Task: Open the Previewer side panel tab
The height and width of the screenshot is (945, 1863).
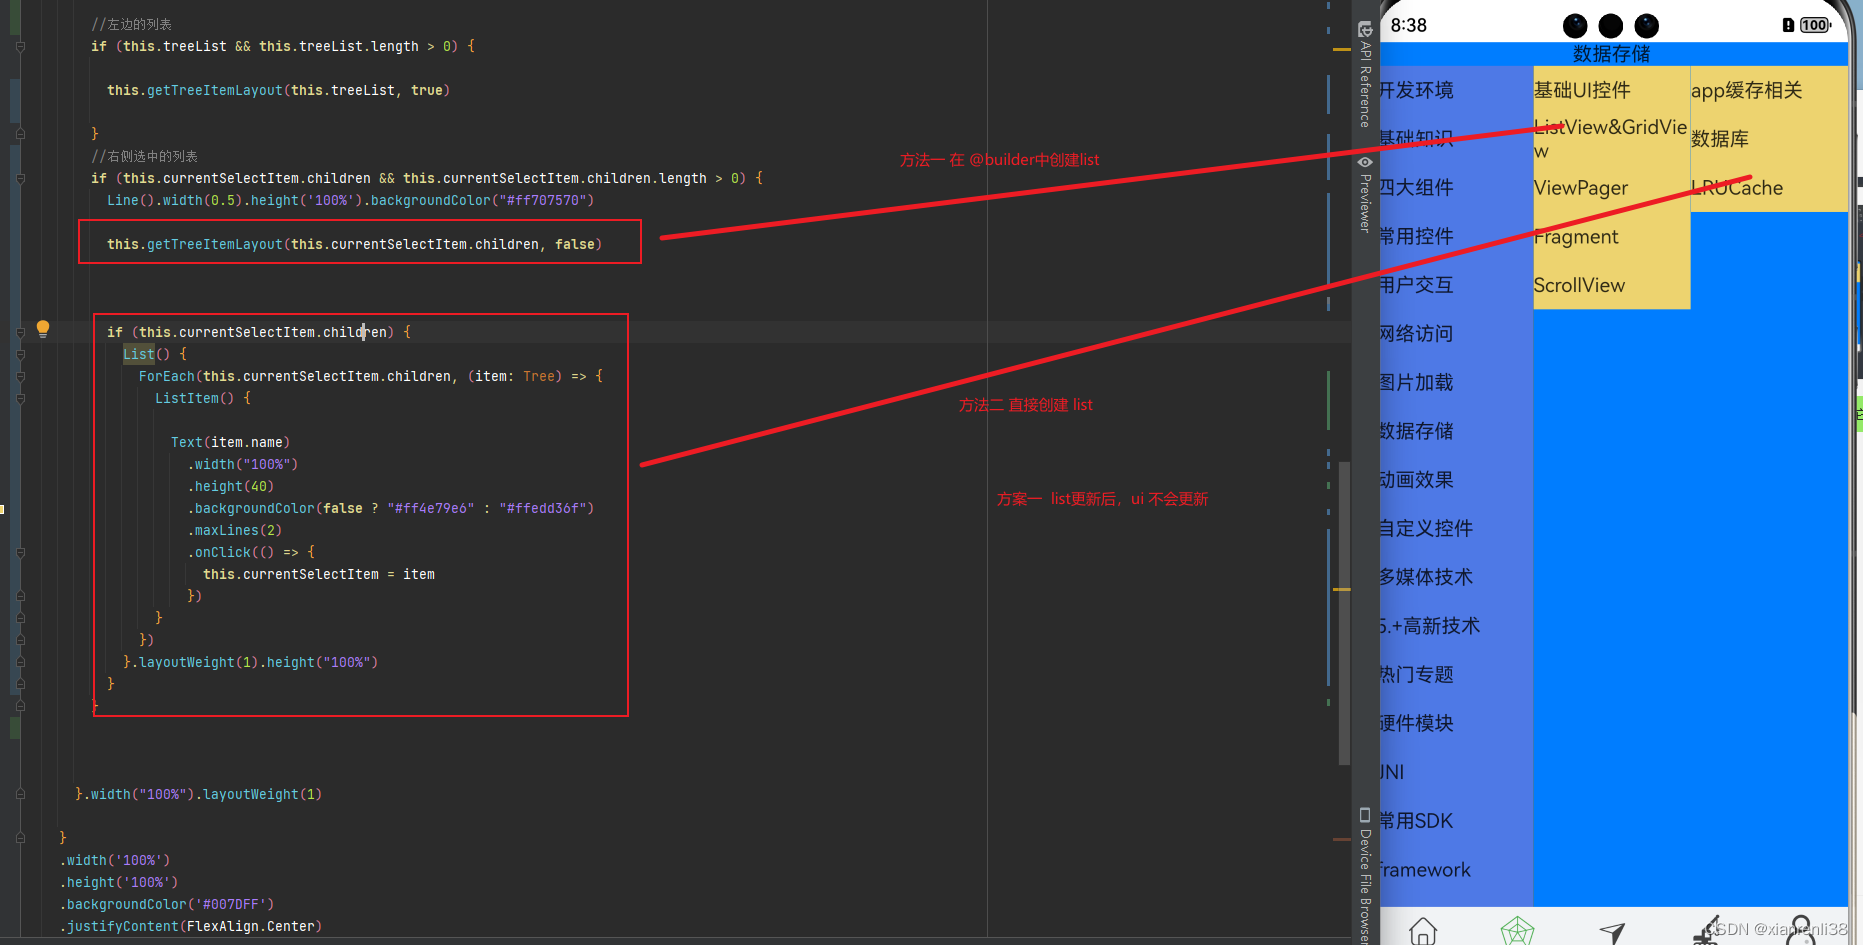Action: coord(1365,195)
